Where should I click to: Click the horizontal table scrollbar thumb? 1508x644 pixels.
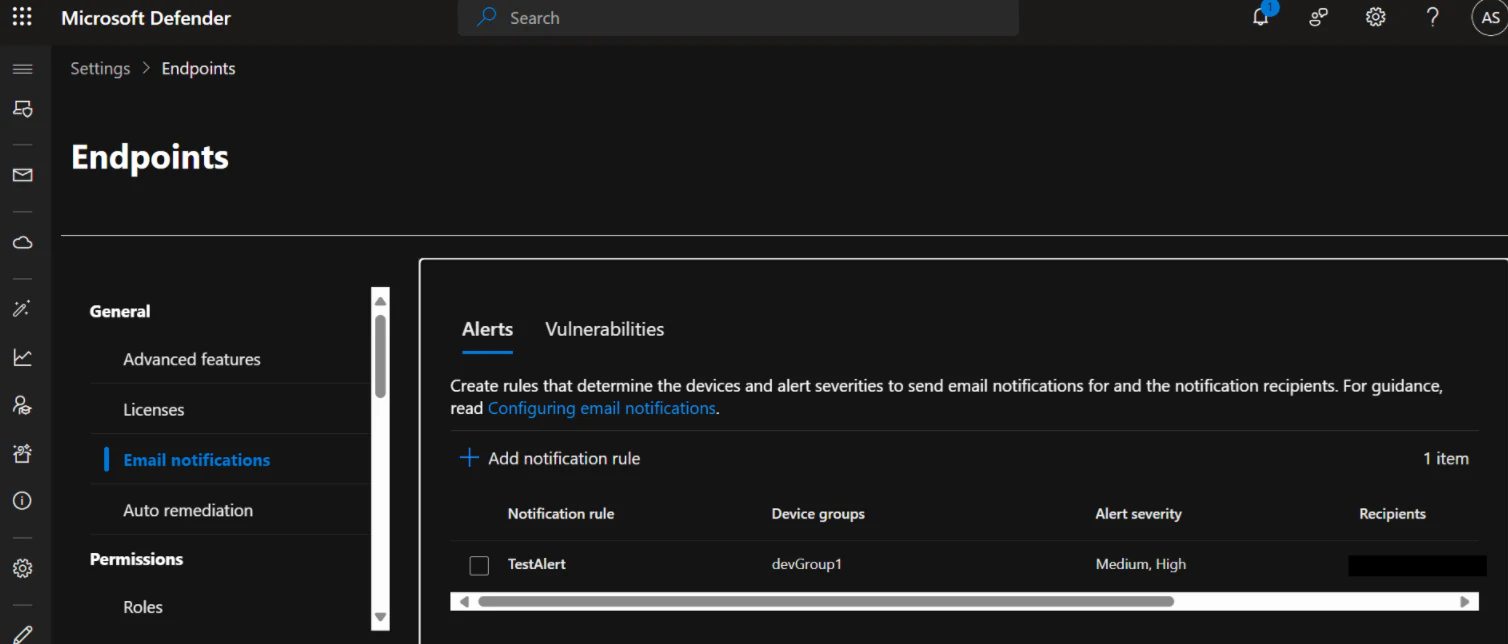(x=825, y=602)
